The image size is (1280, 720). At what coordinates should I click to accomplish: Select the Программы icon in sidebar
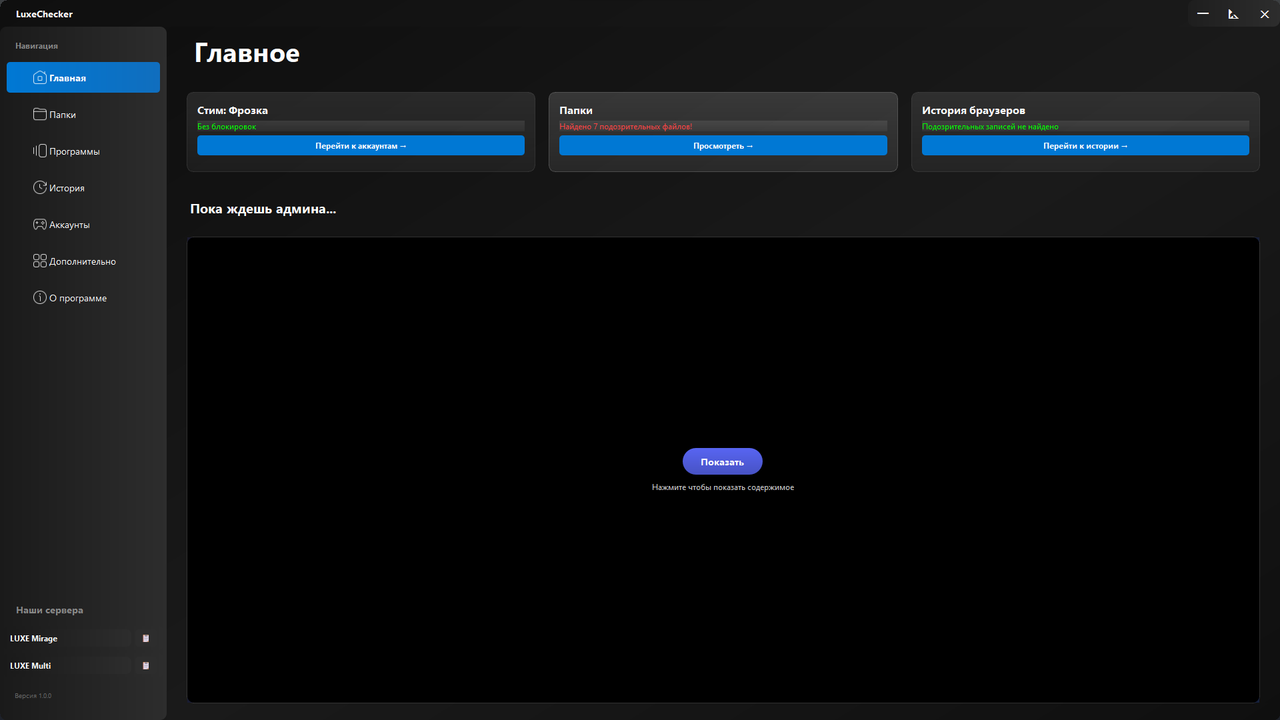click(40, 151)
